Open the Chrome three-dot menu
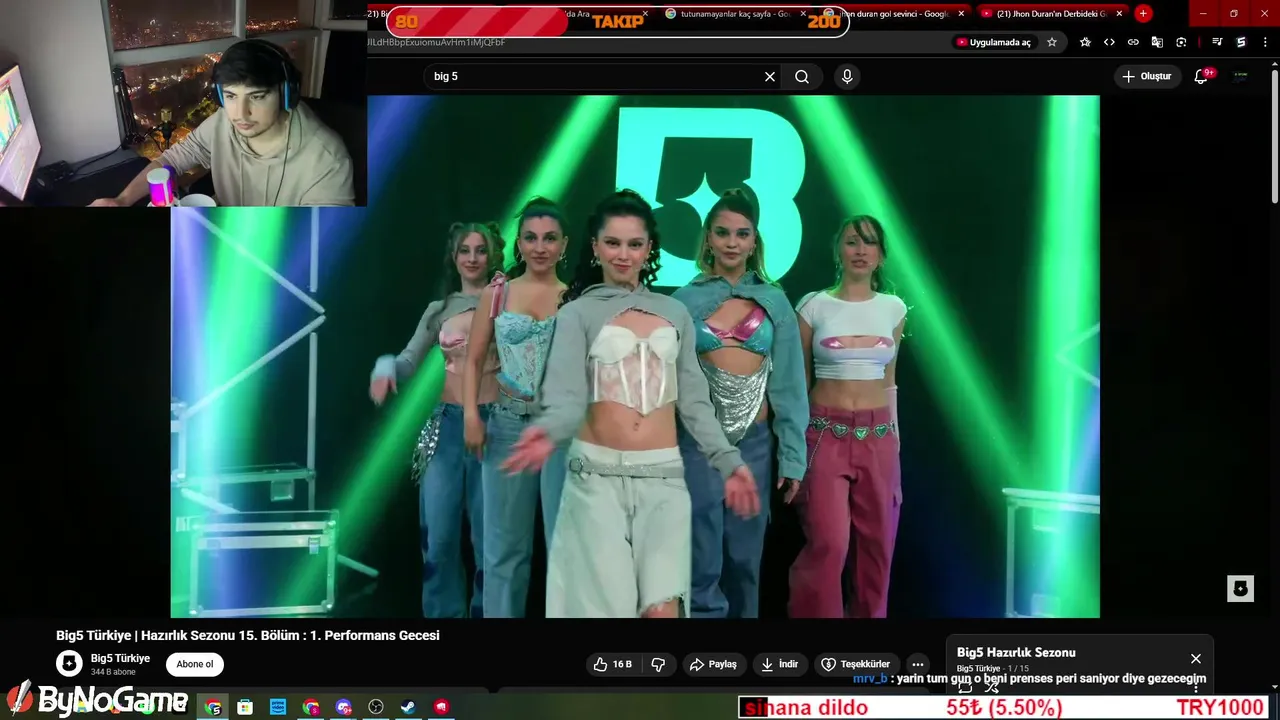Screen dimensions: 1280x720 (1265, 42)
